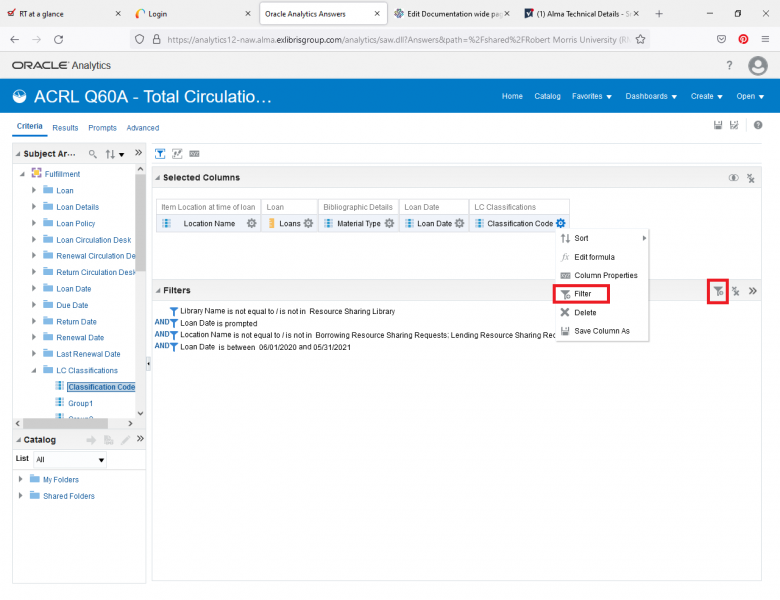This screenshot has height=600, width=780.
Task: Collapse the Selected Columns section
Action: click(x=158, y=178)
